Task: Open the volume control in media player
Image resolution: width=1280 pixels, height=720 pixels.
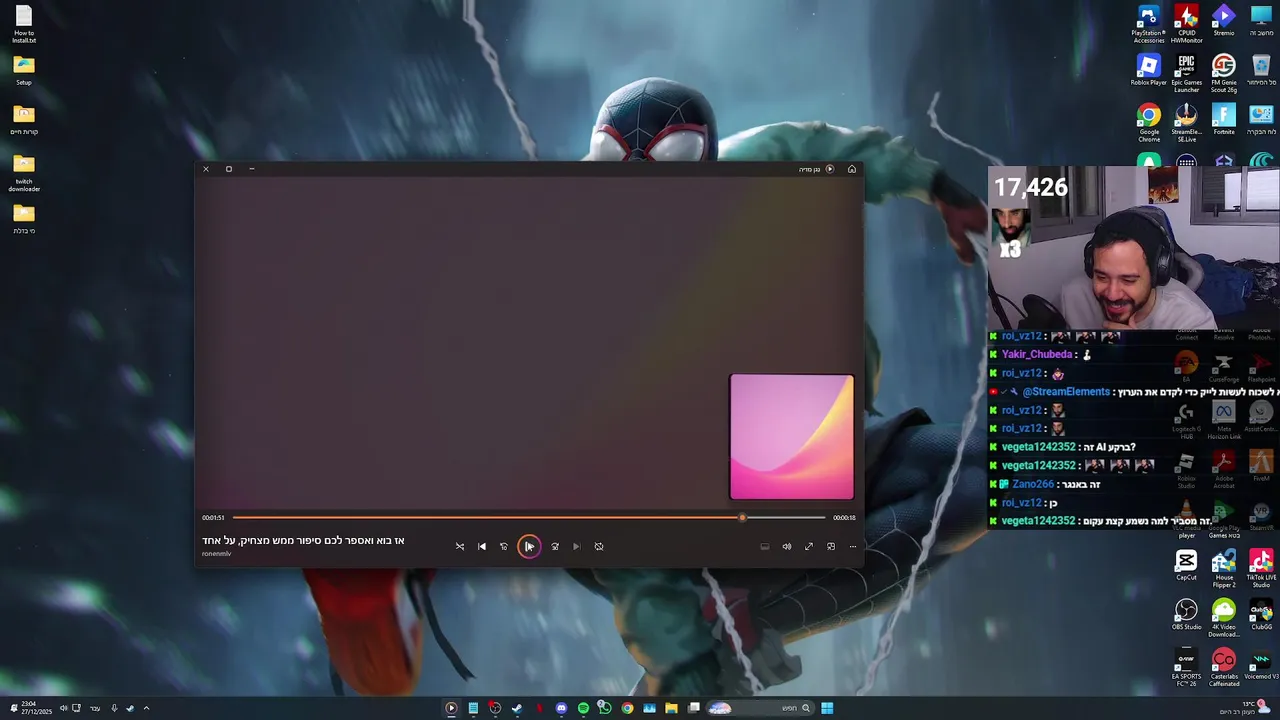Action: point(787,546)
